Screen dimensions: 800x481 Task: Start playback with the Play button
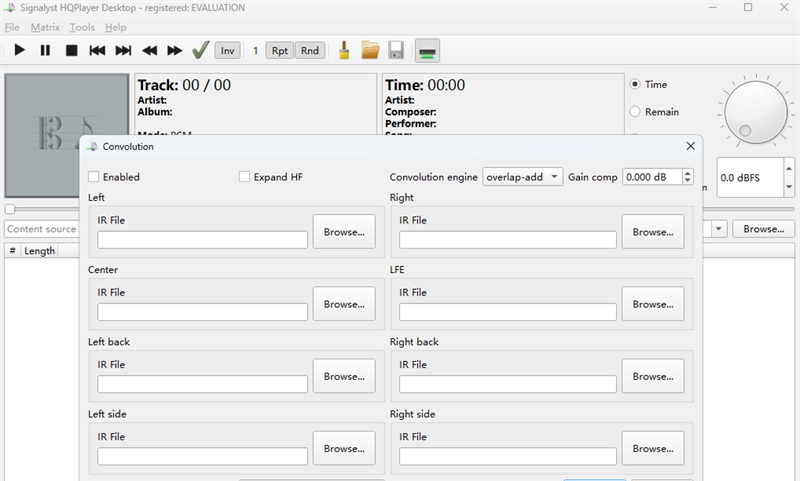tap(19, 50)
